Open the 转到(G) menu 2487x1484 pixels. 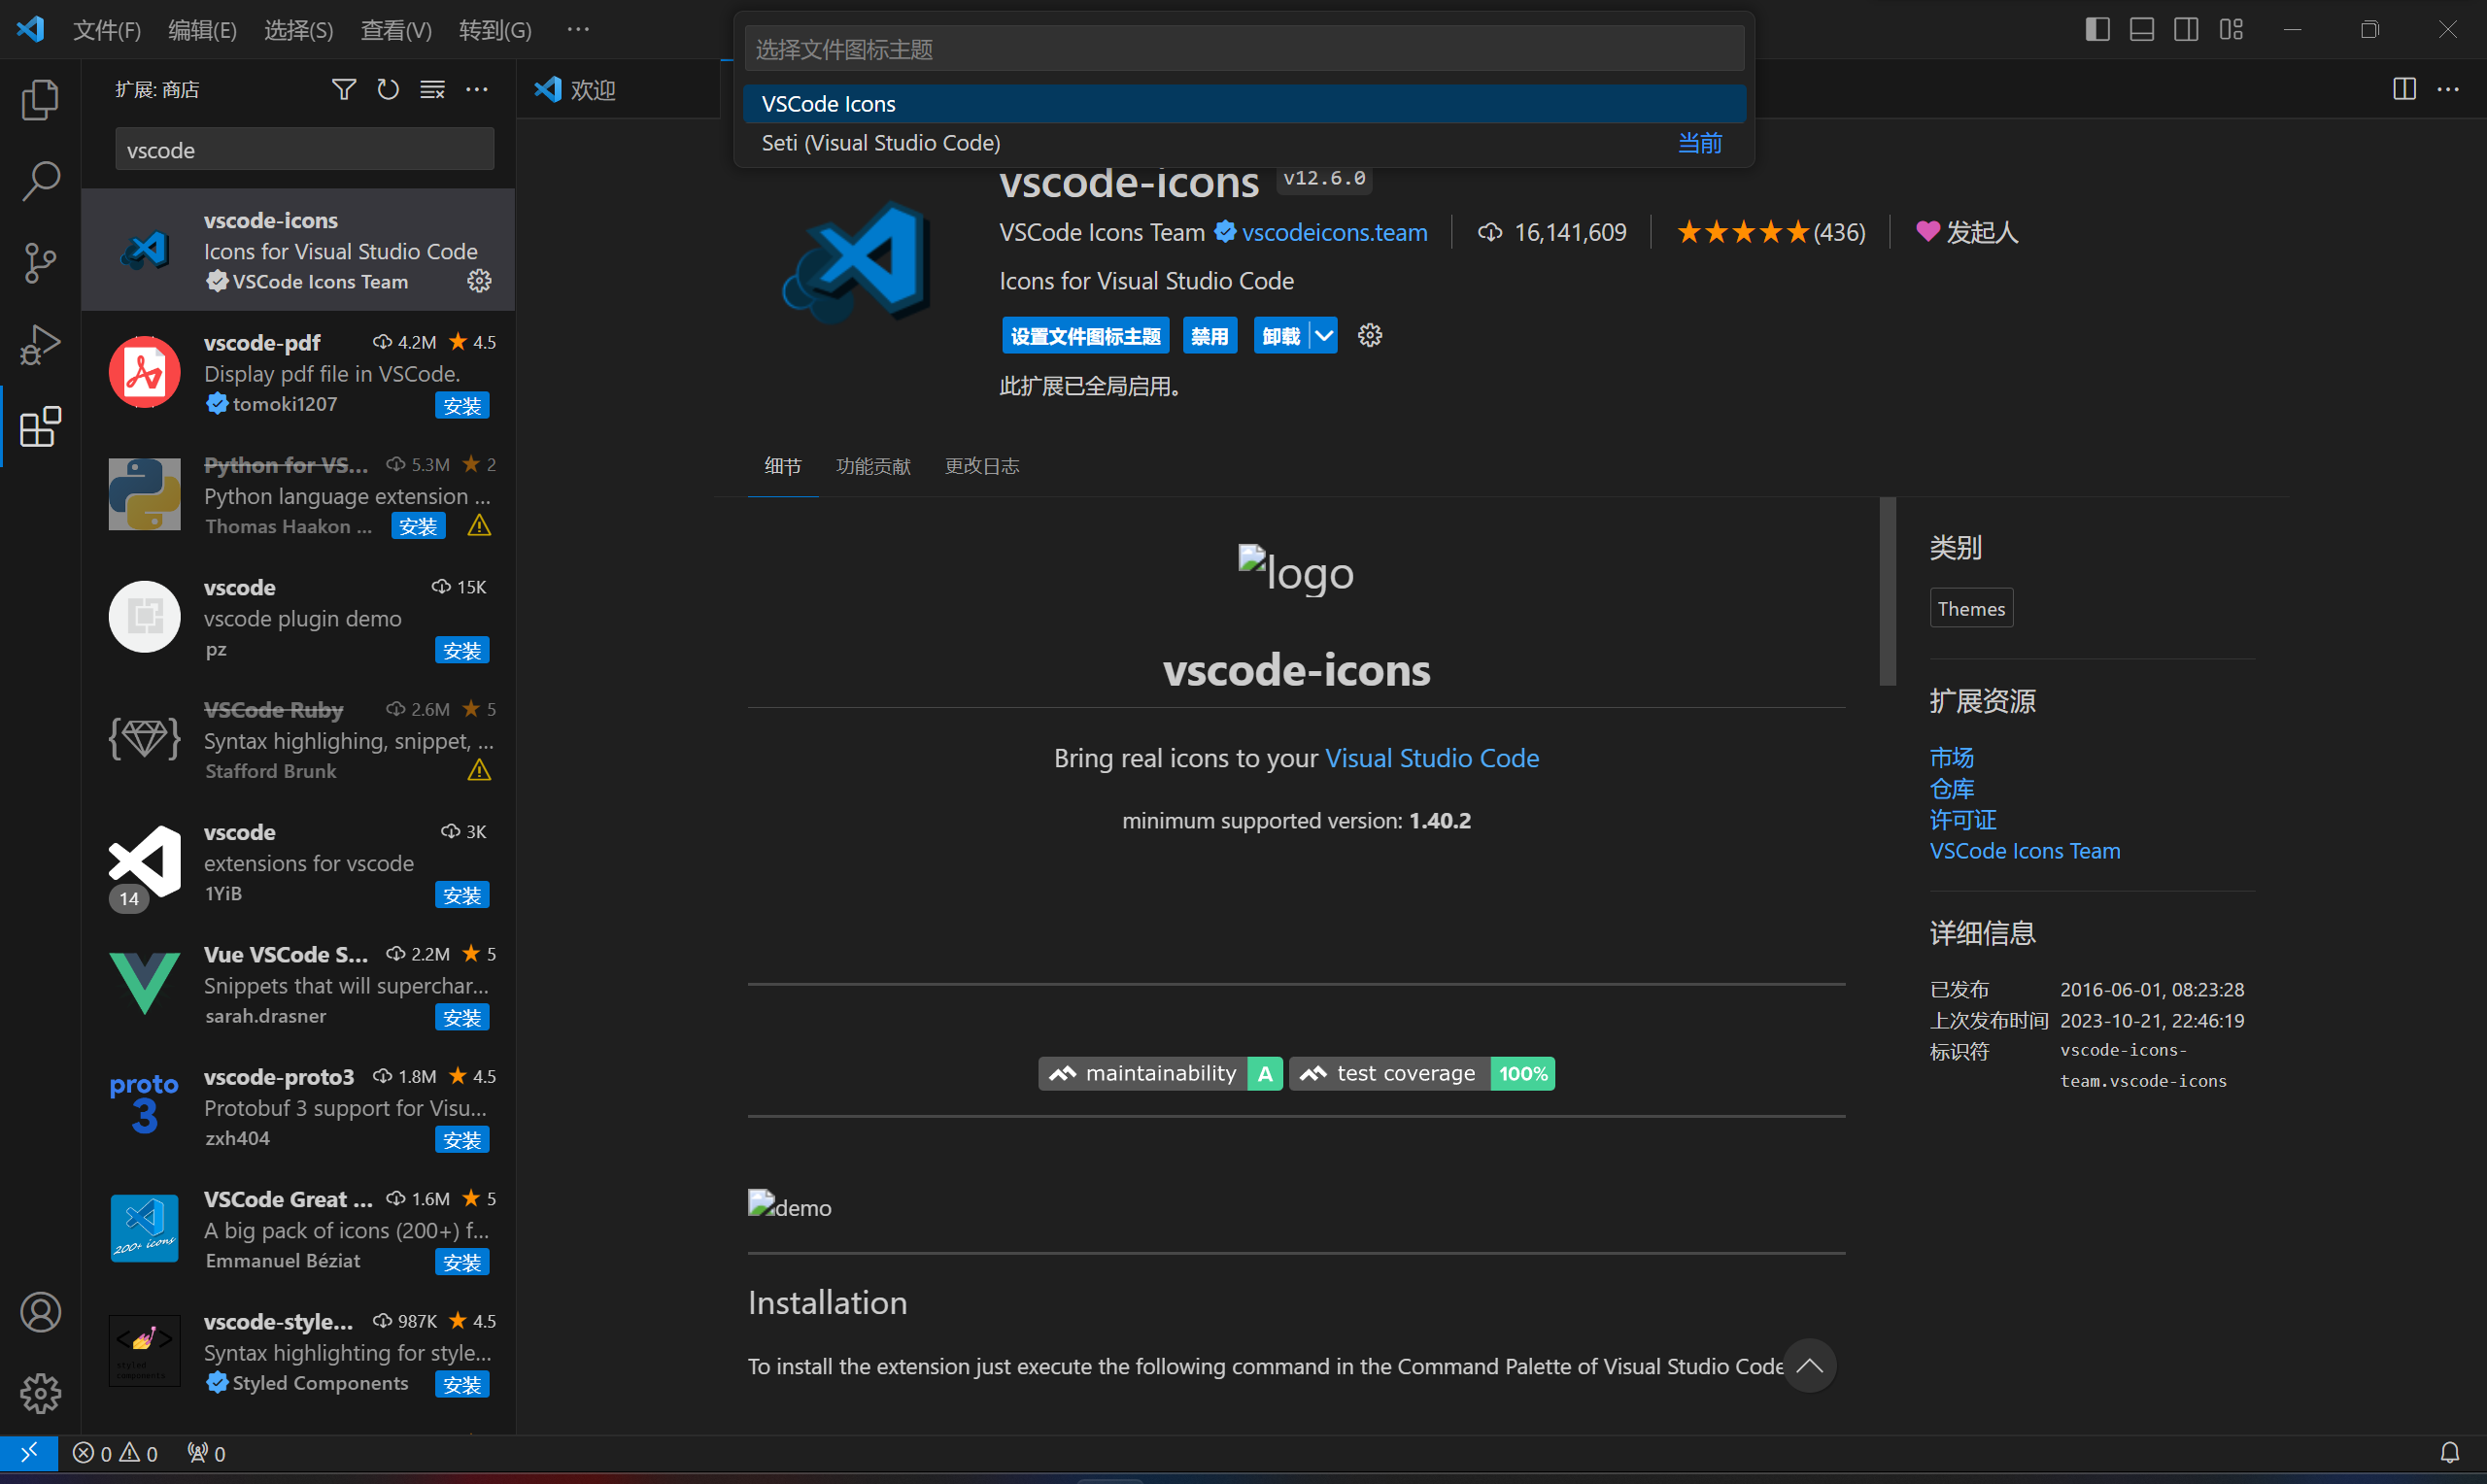[x=495, y=30]
